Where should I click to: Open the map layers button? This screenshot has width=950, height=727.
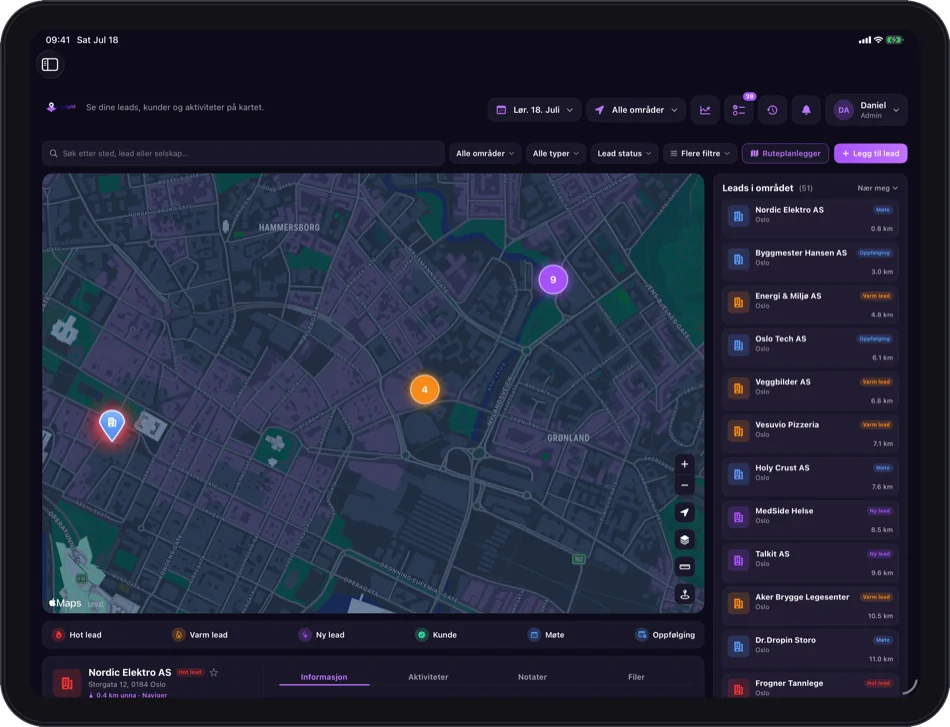(685, 540)
